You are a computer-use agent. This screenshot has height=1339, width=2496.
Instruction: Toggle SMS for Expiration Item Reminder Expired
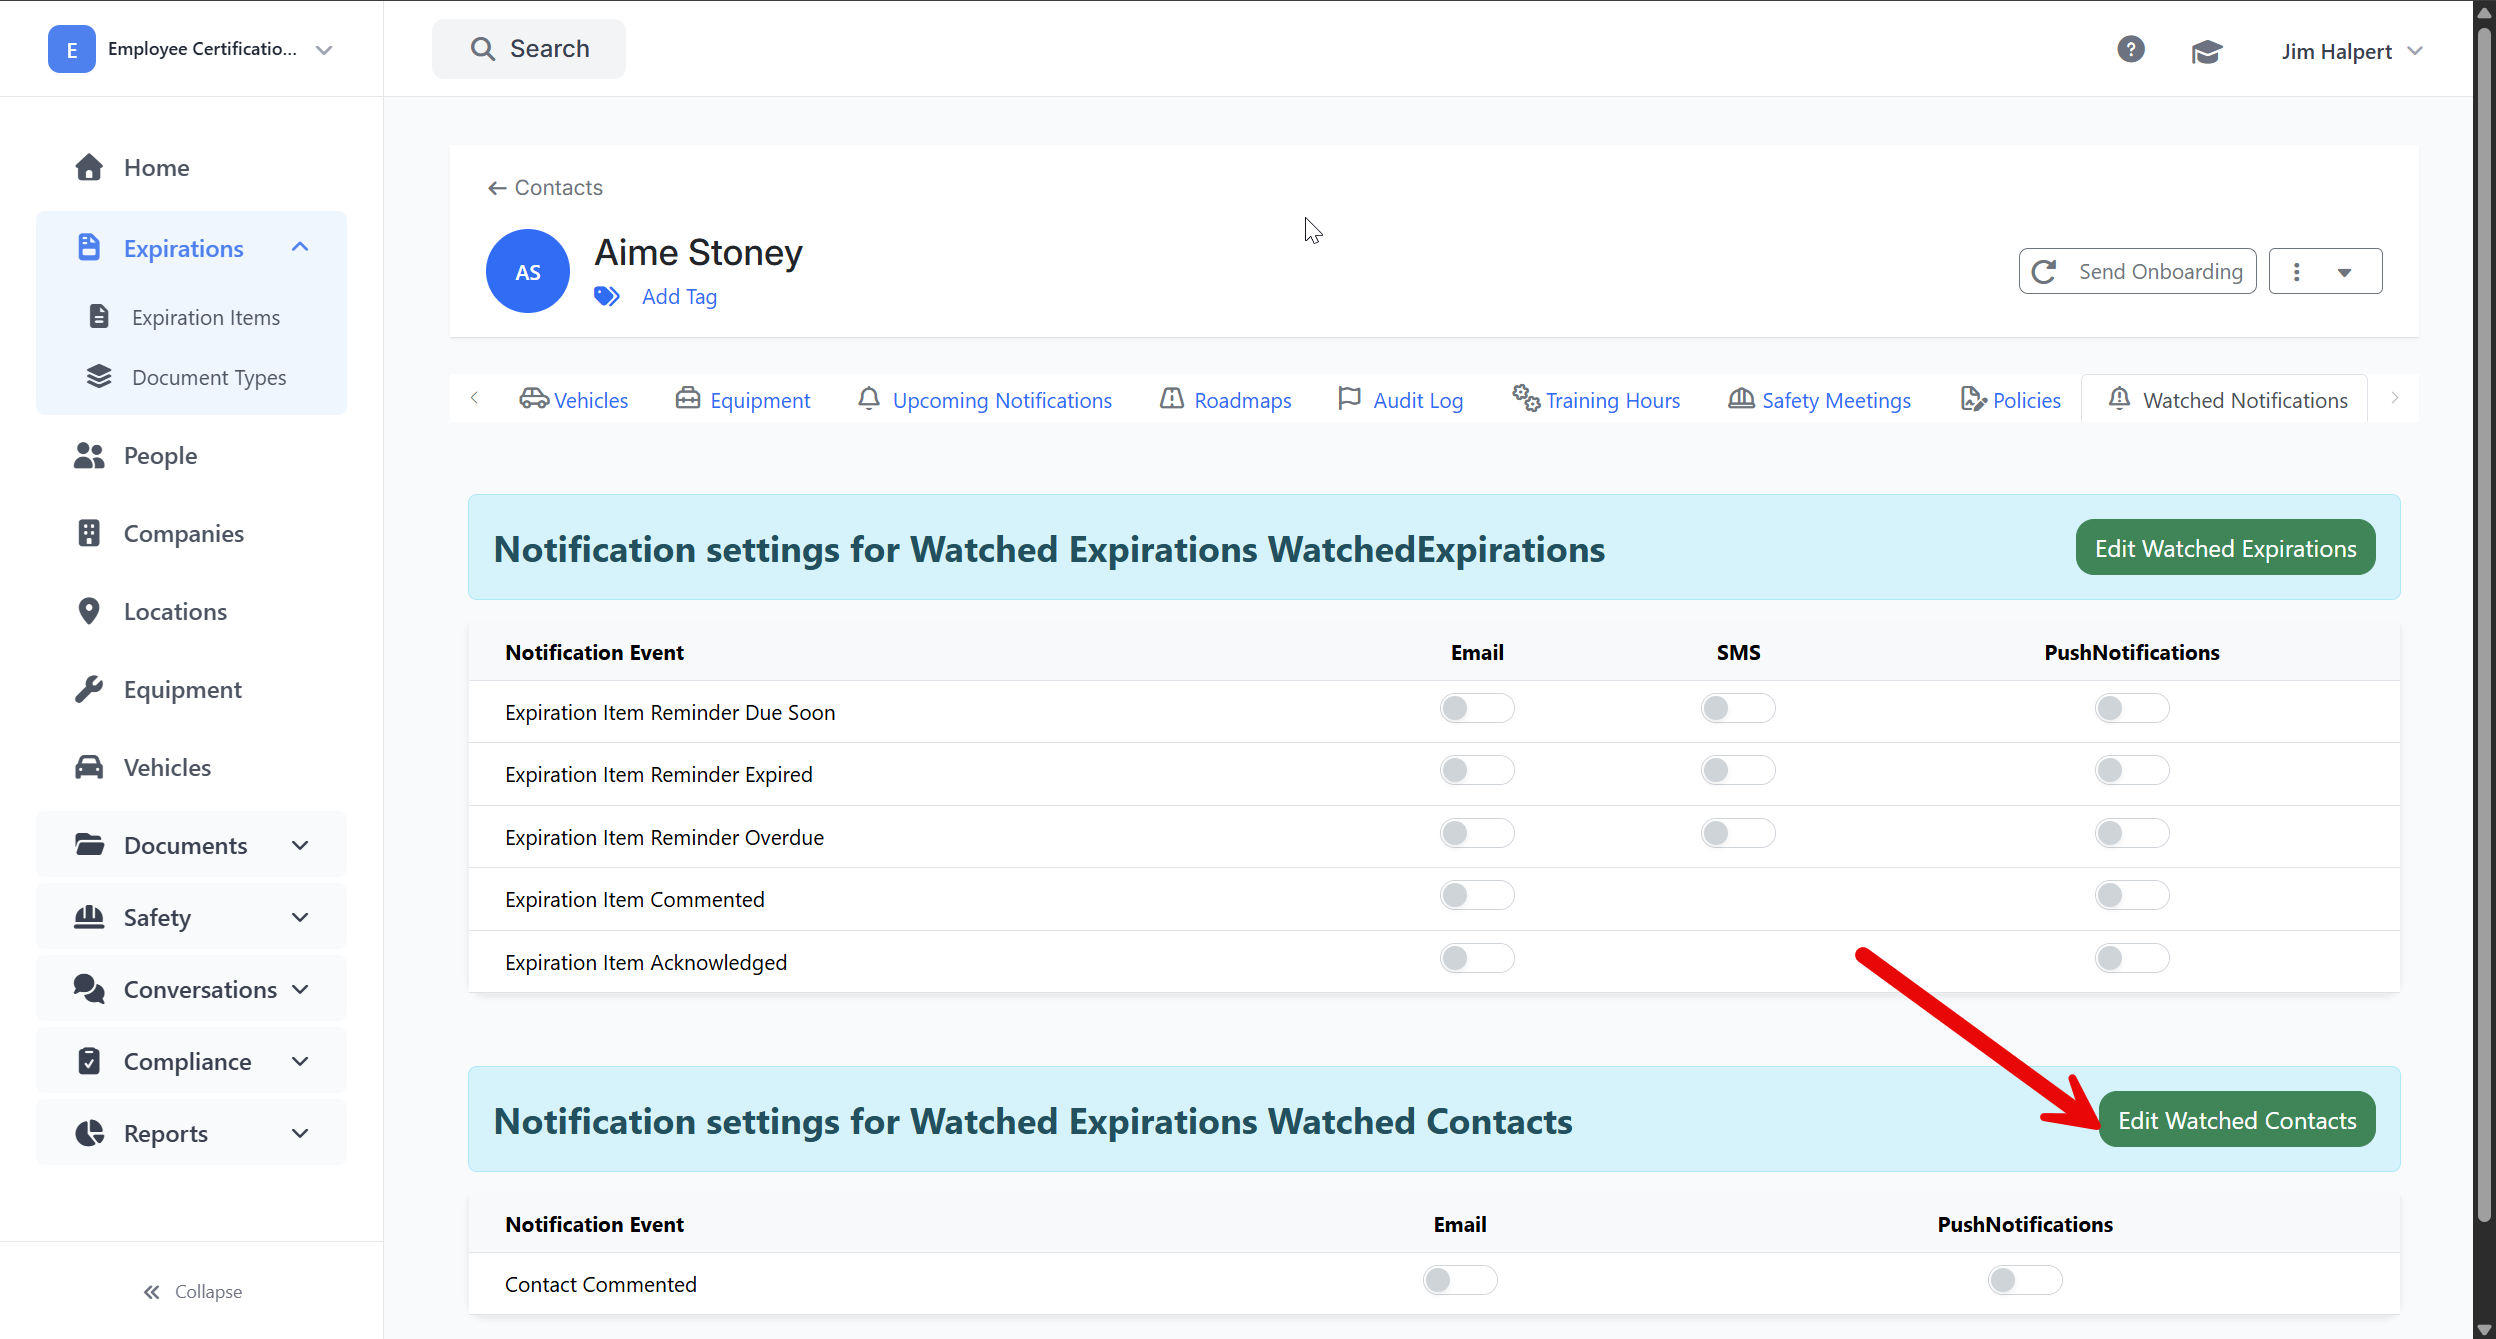click(1738, 770)
